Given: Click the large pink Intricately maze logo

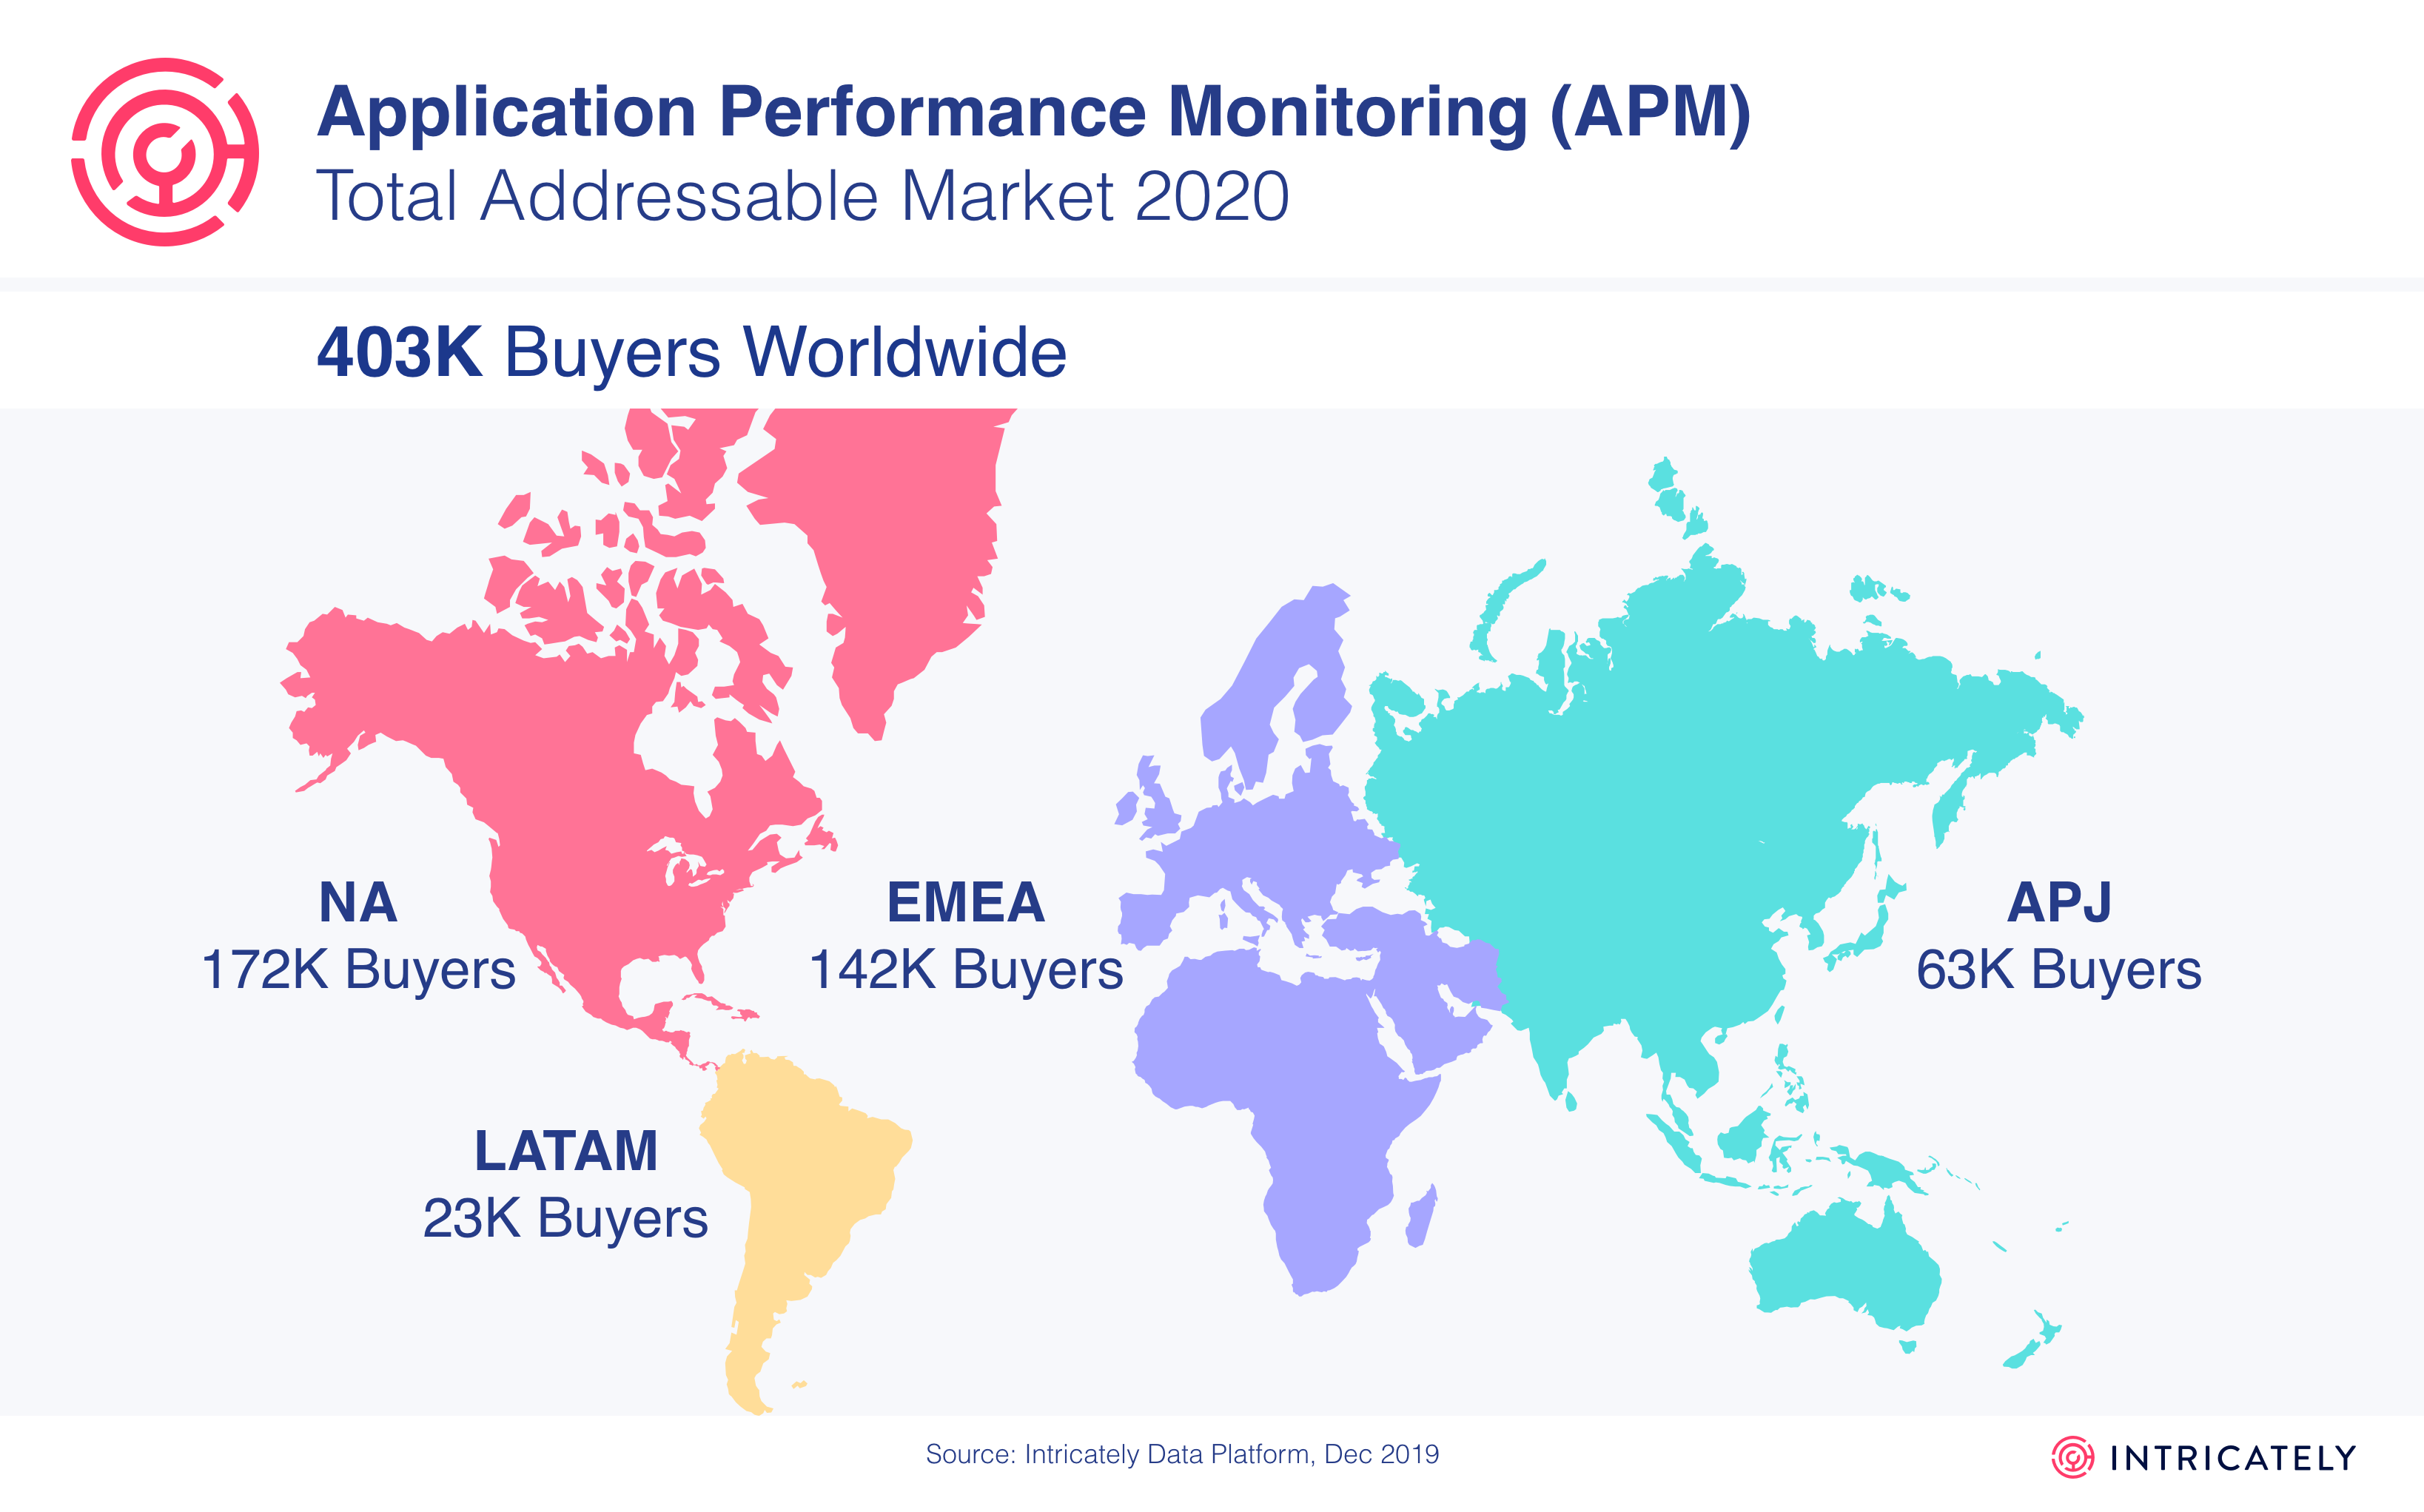Looking at the screenshot, I should (165, 152).
